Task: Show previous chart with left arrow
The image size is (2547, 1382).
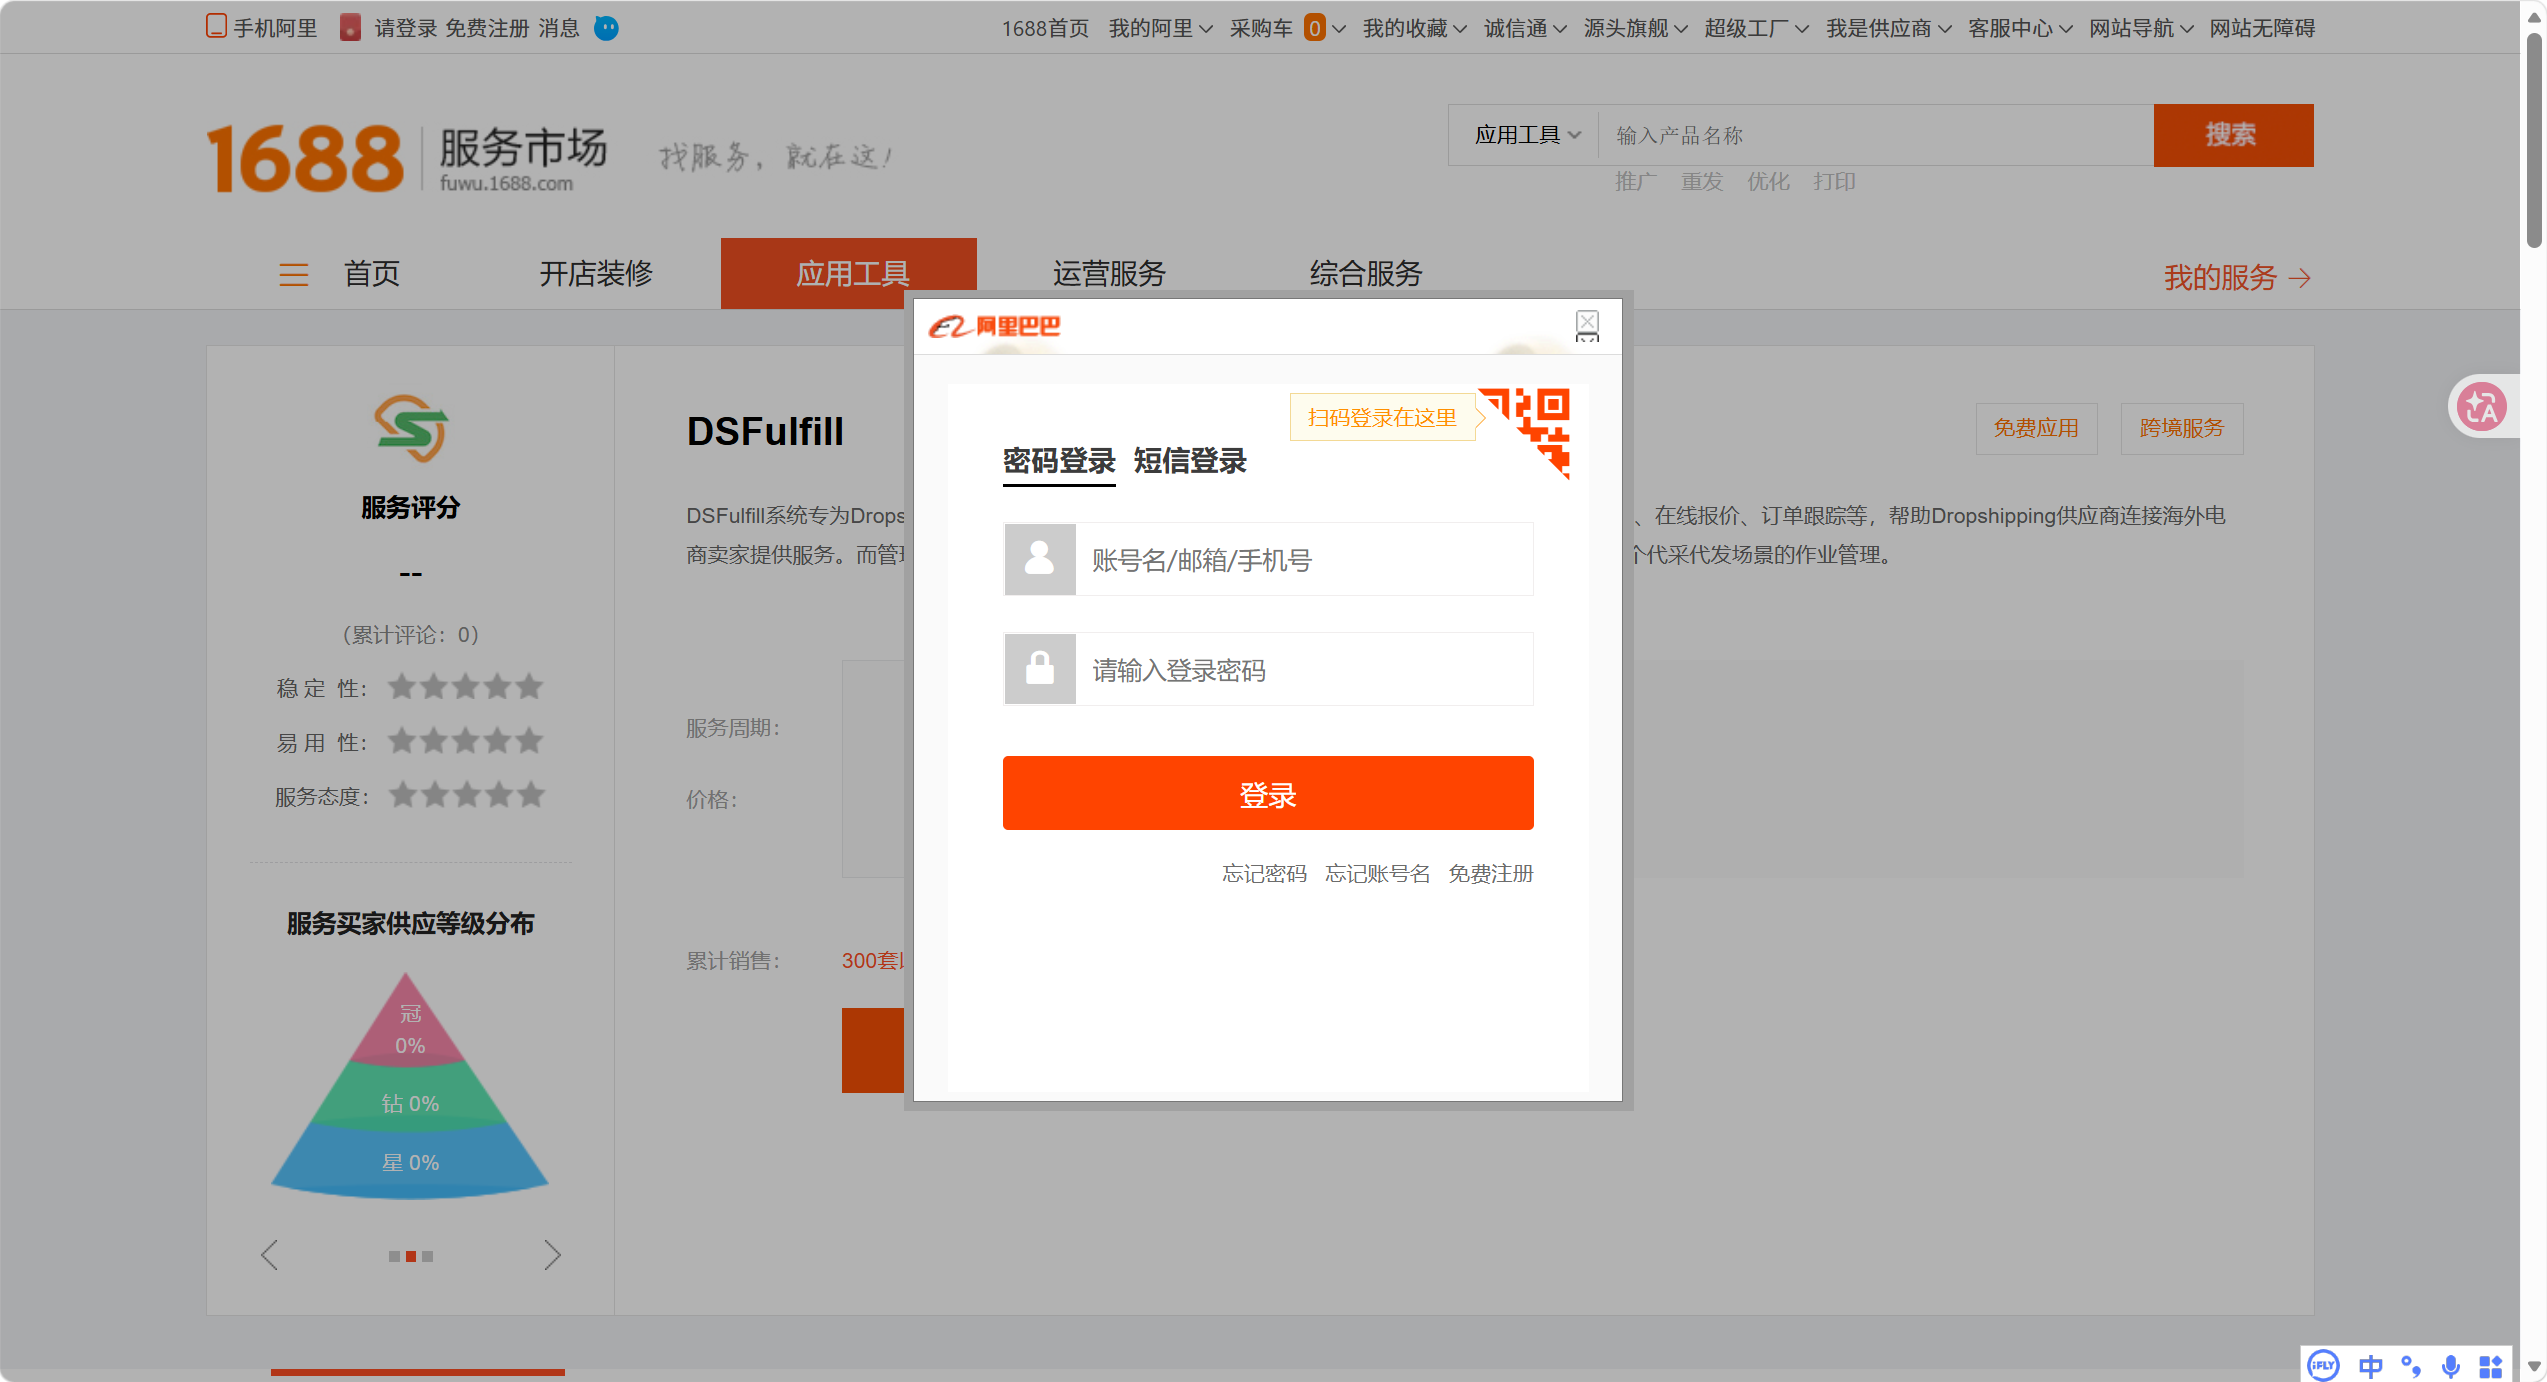Action: (x=269, y=1255)
